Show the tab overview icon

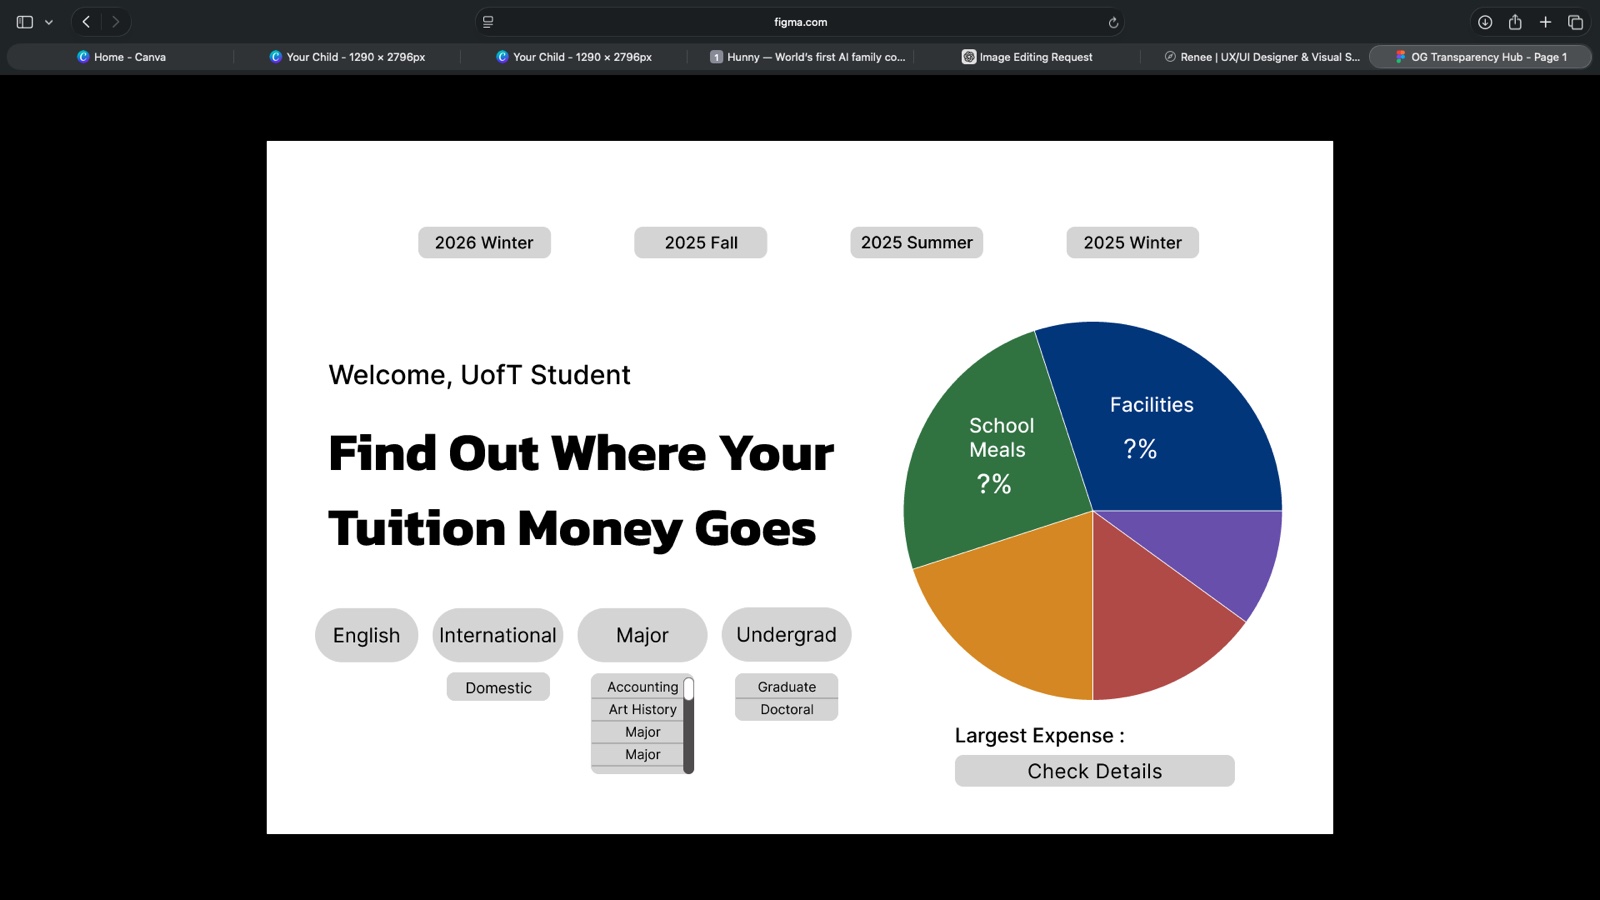(1576, 22)
